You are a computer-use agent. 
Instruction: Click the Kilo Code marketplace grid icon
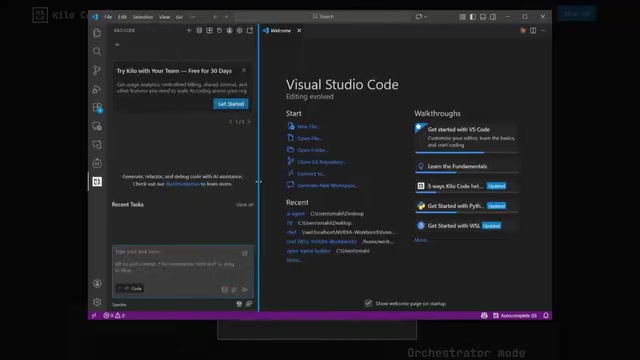pos(209,31)
